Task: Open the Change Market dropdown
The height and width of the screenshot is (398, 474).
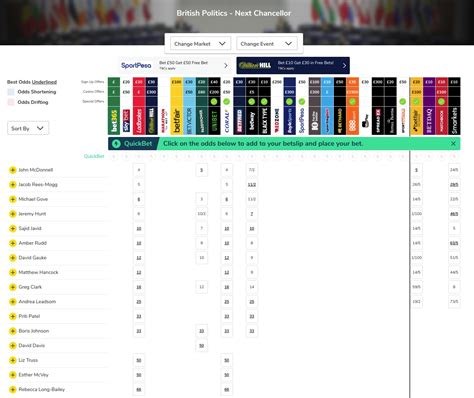Action: [x=200, y=44]
